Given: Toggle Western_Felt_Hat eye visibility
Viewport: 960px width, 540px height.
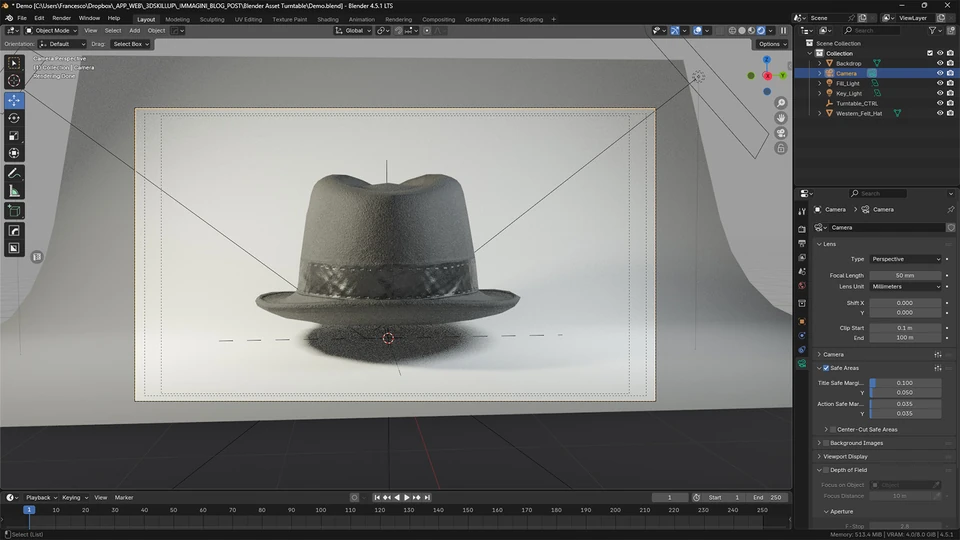Looking at the screenshot, I should (x=940, y=113).
